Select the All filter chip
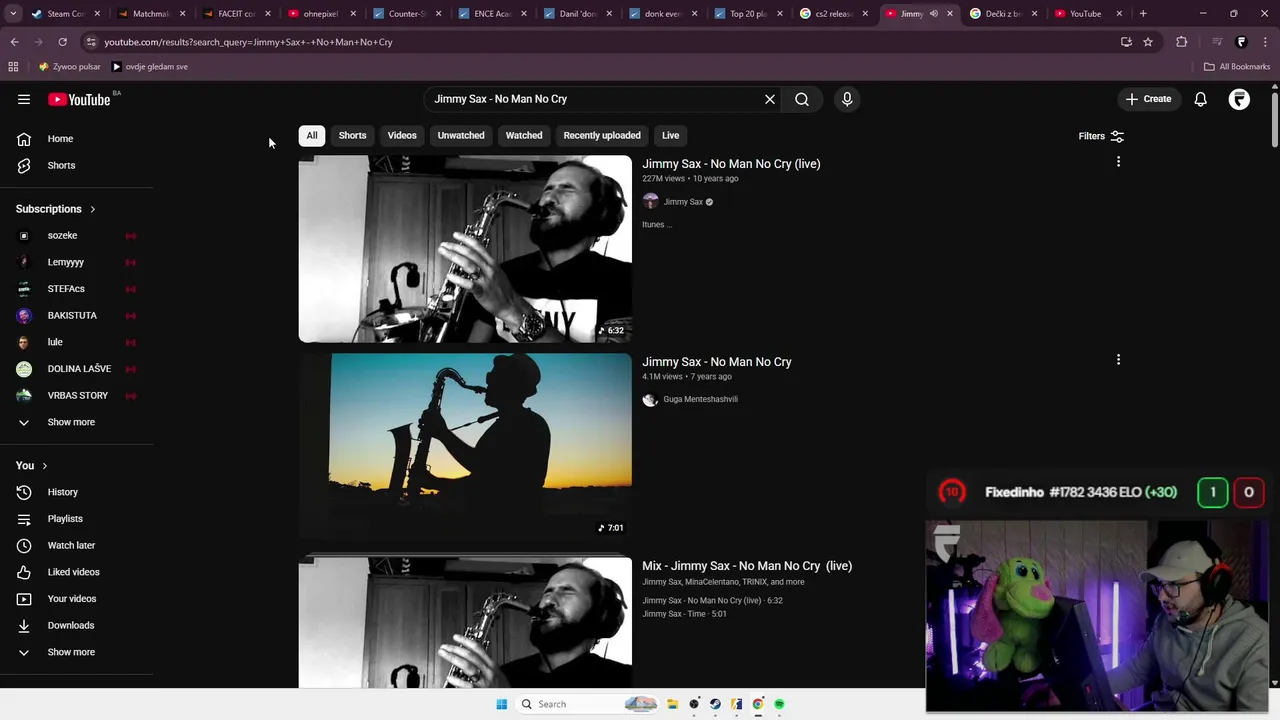Screen dimensions: 1280x720 tap(312, 136)
